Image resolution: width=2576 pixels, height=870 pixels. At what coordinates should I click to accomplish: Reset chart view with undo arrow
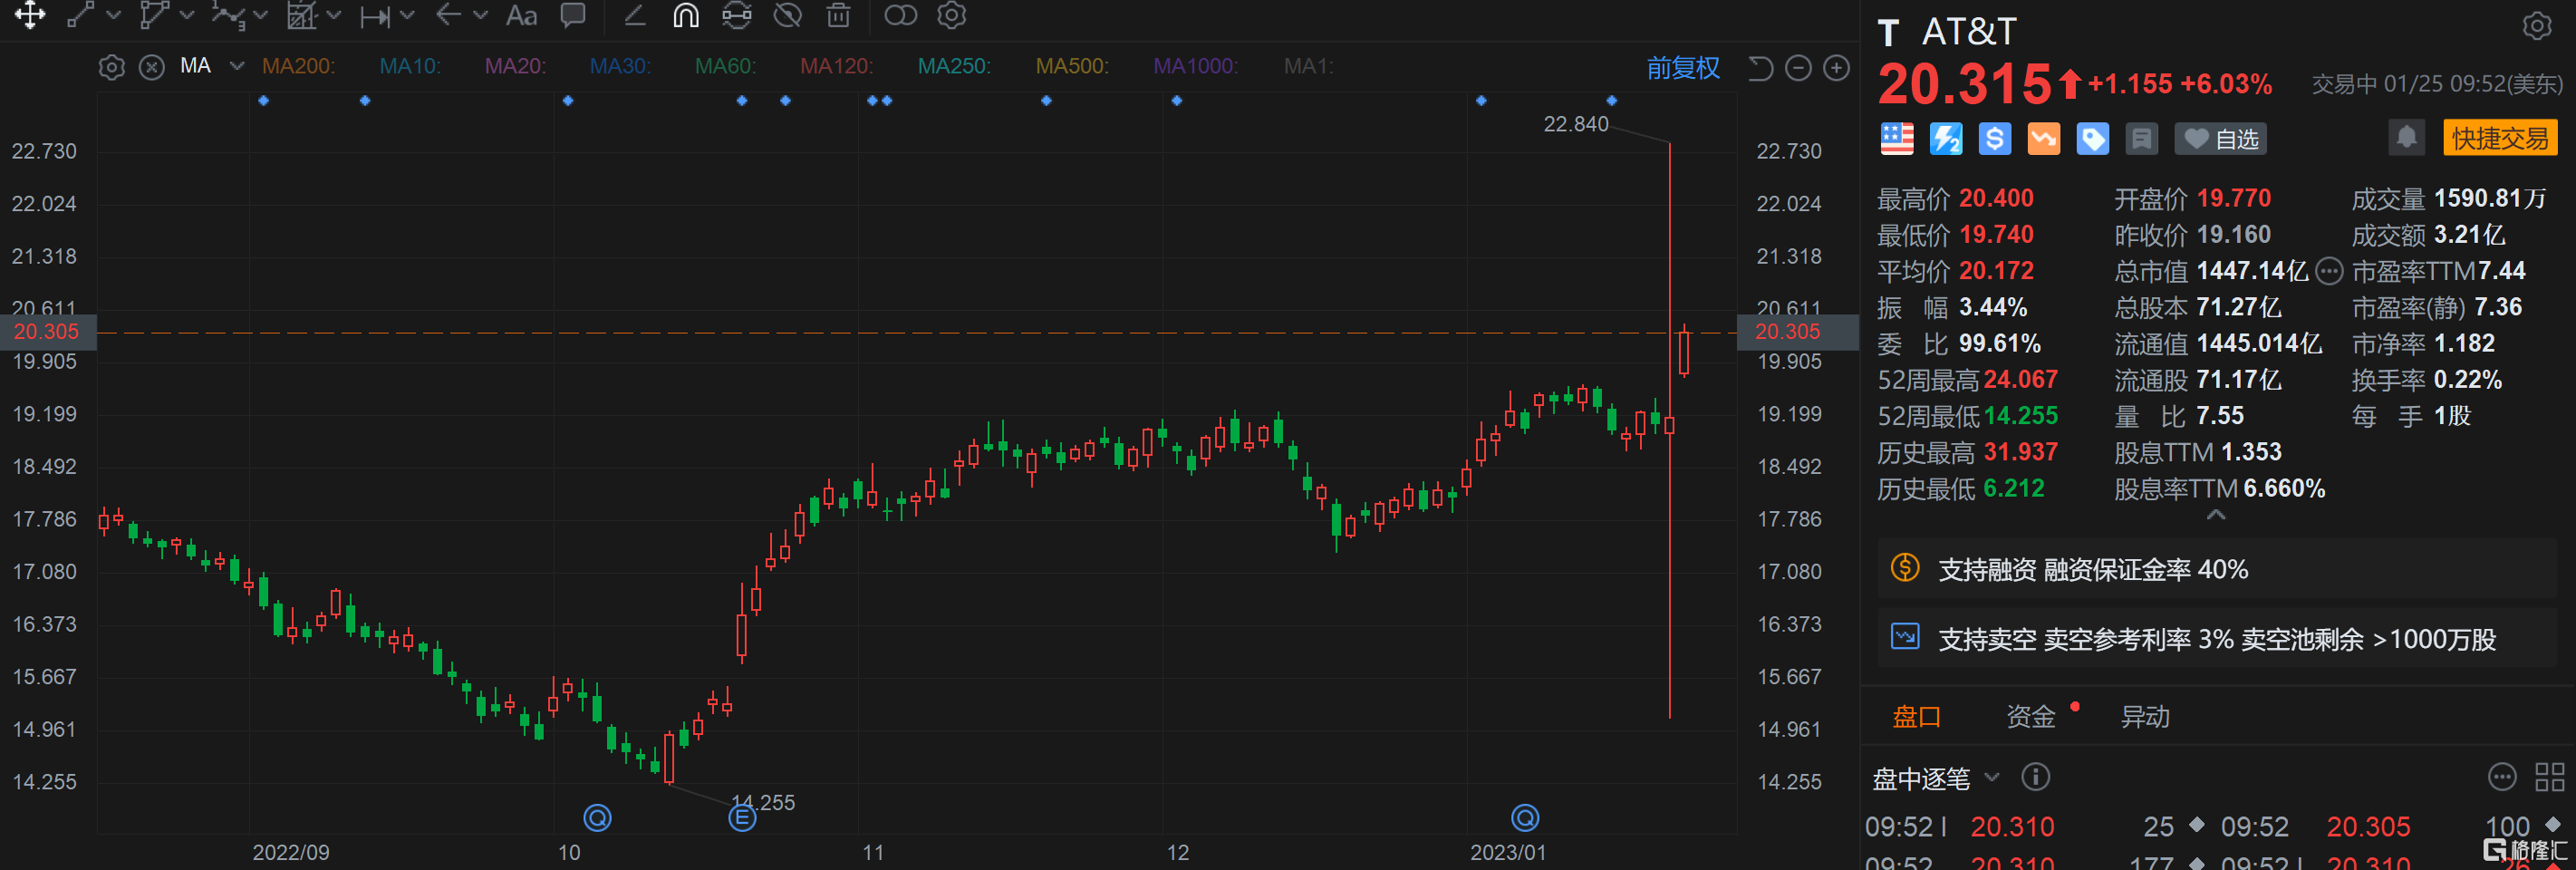point(1760,68)
